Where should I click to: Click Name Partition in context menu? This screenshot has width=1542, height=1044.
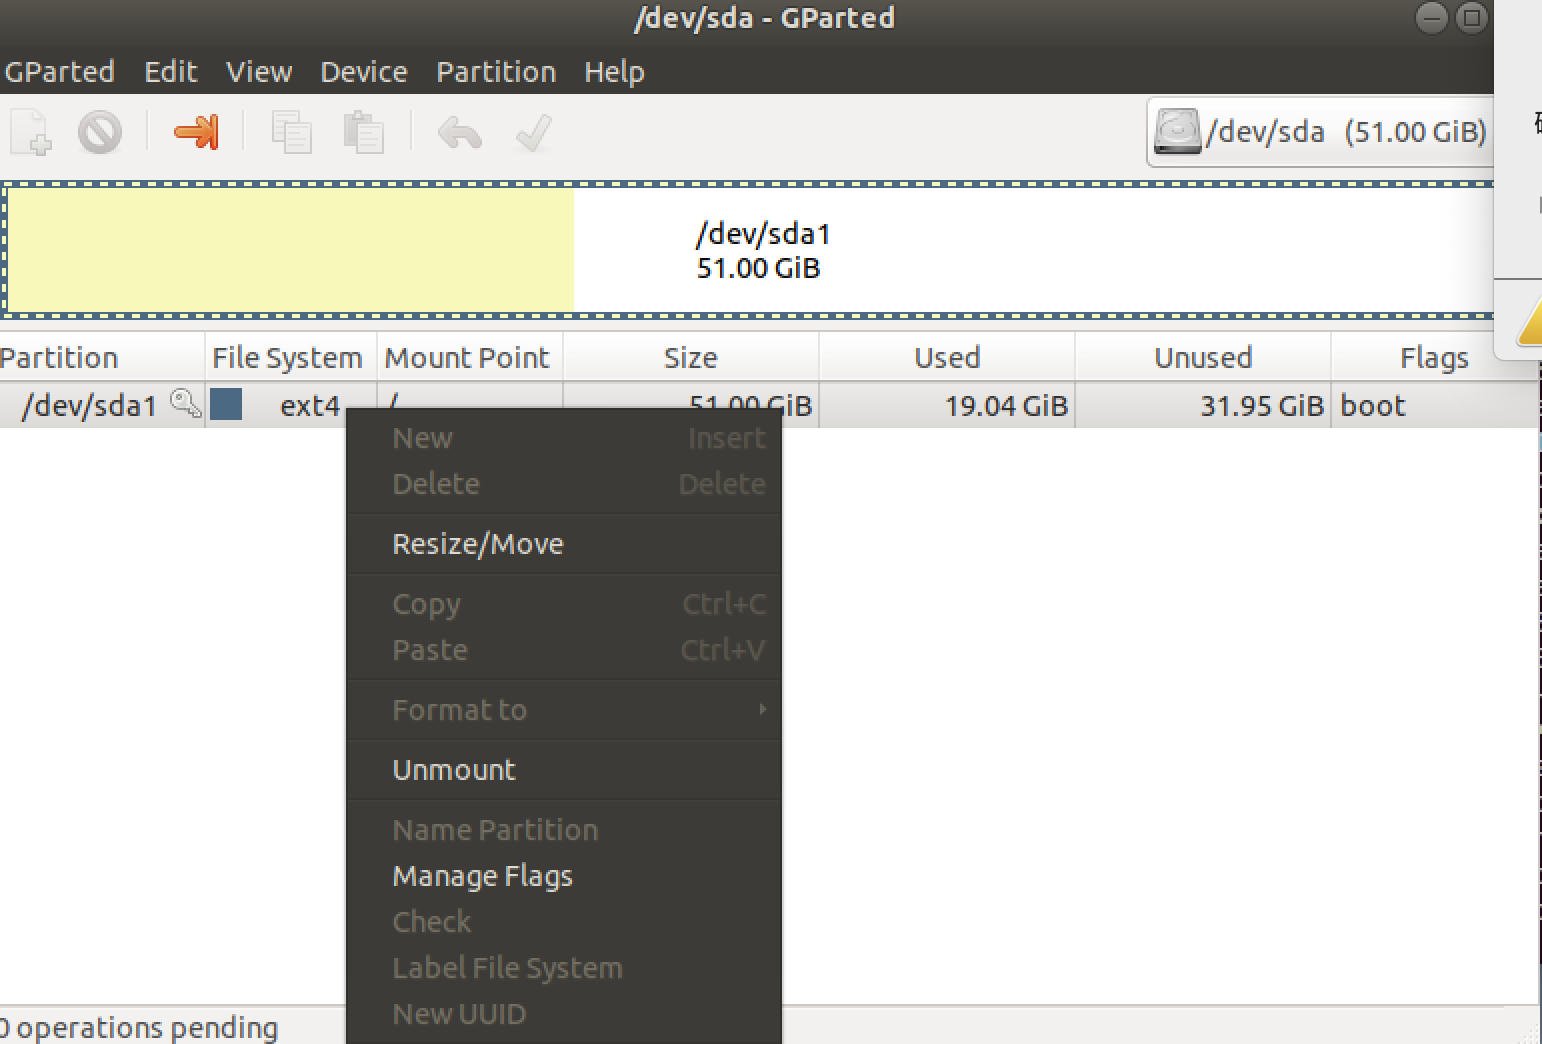(x=564, y=830)
